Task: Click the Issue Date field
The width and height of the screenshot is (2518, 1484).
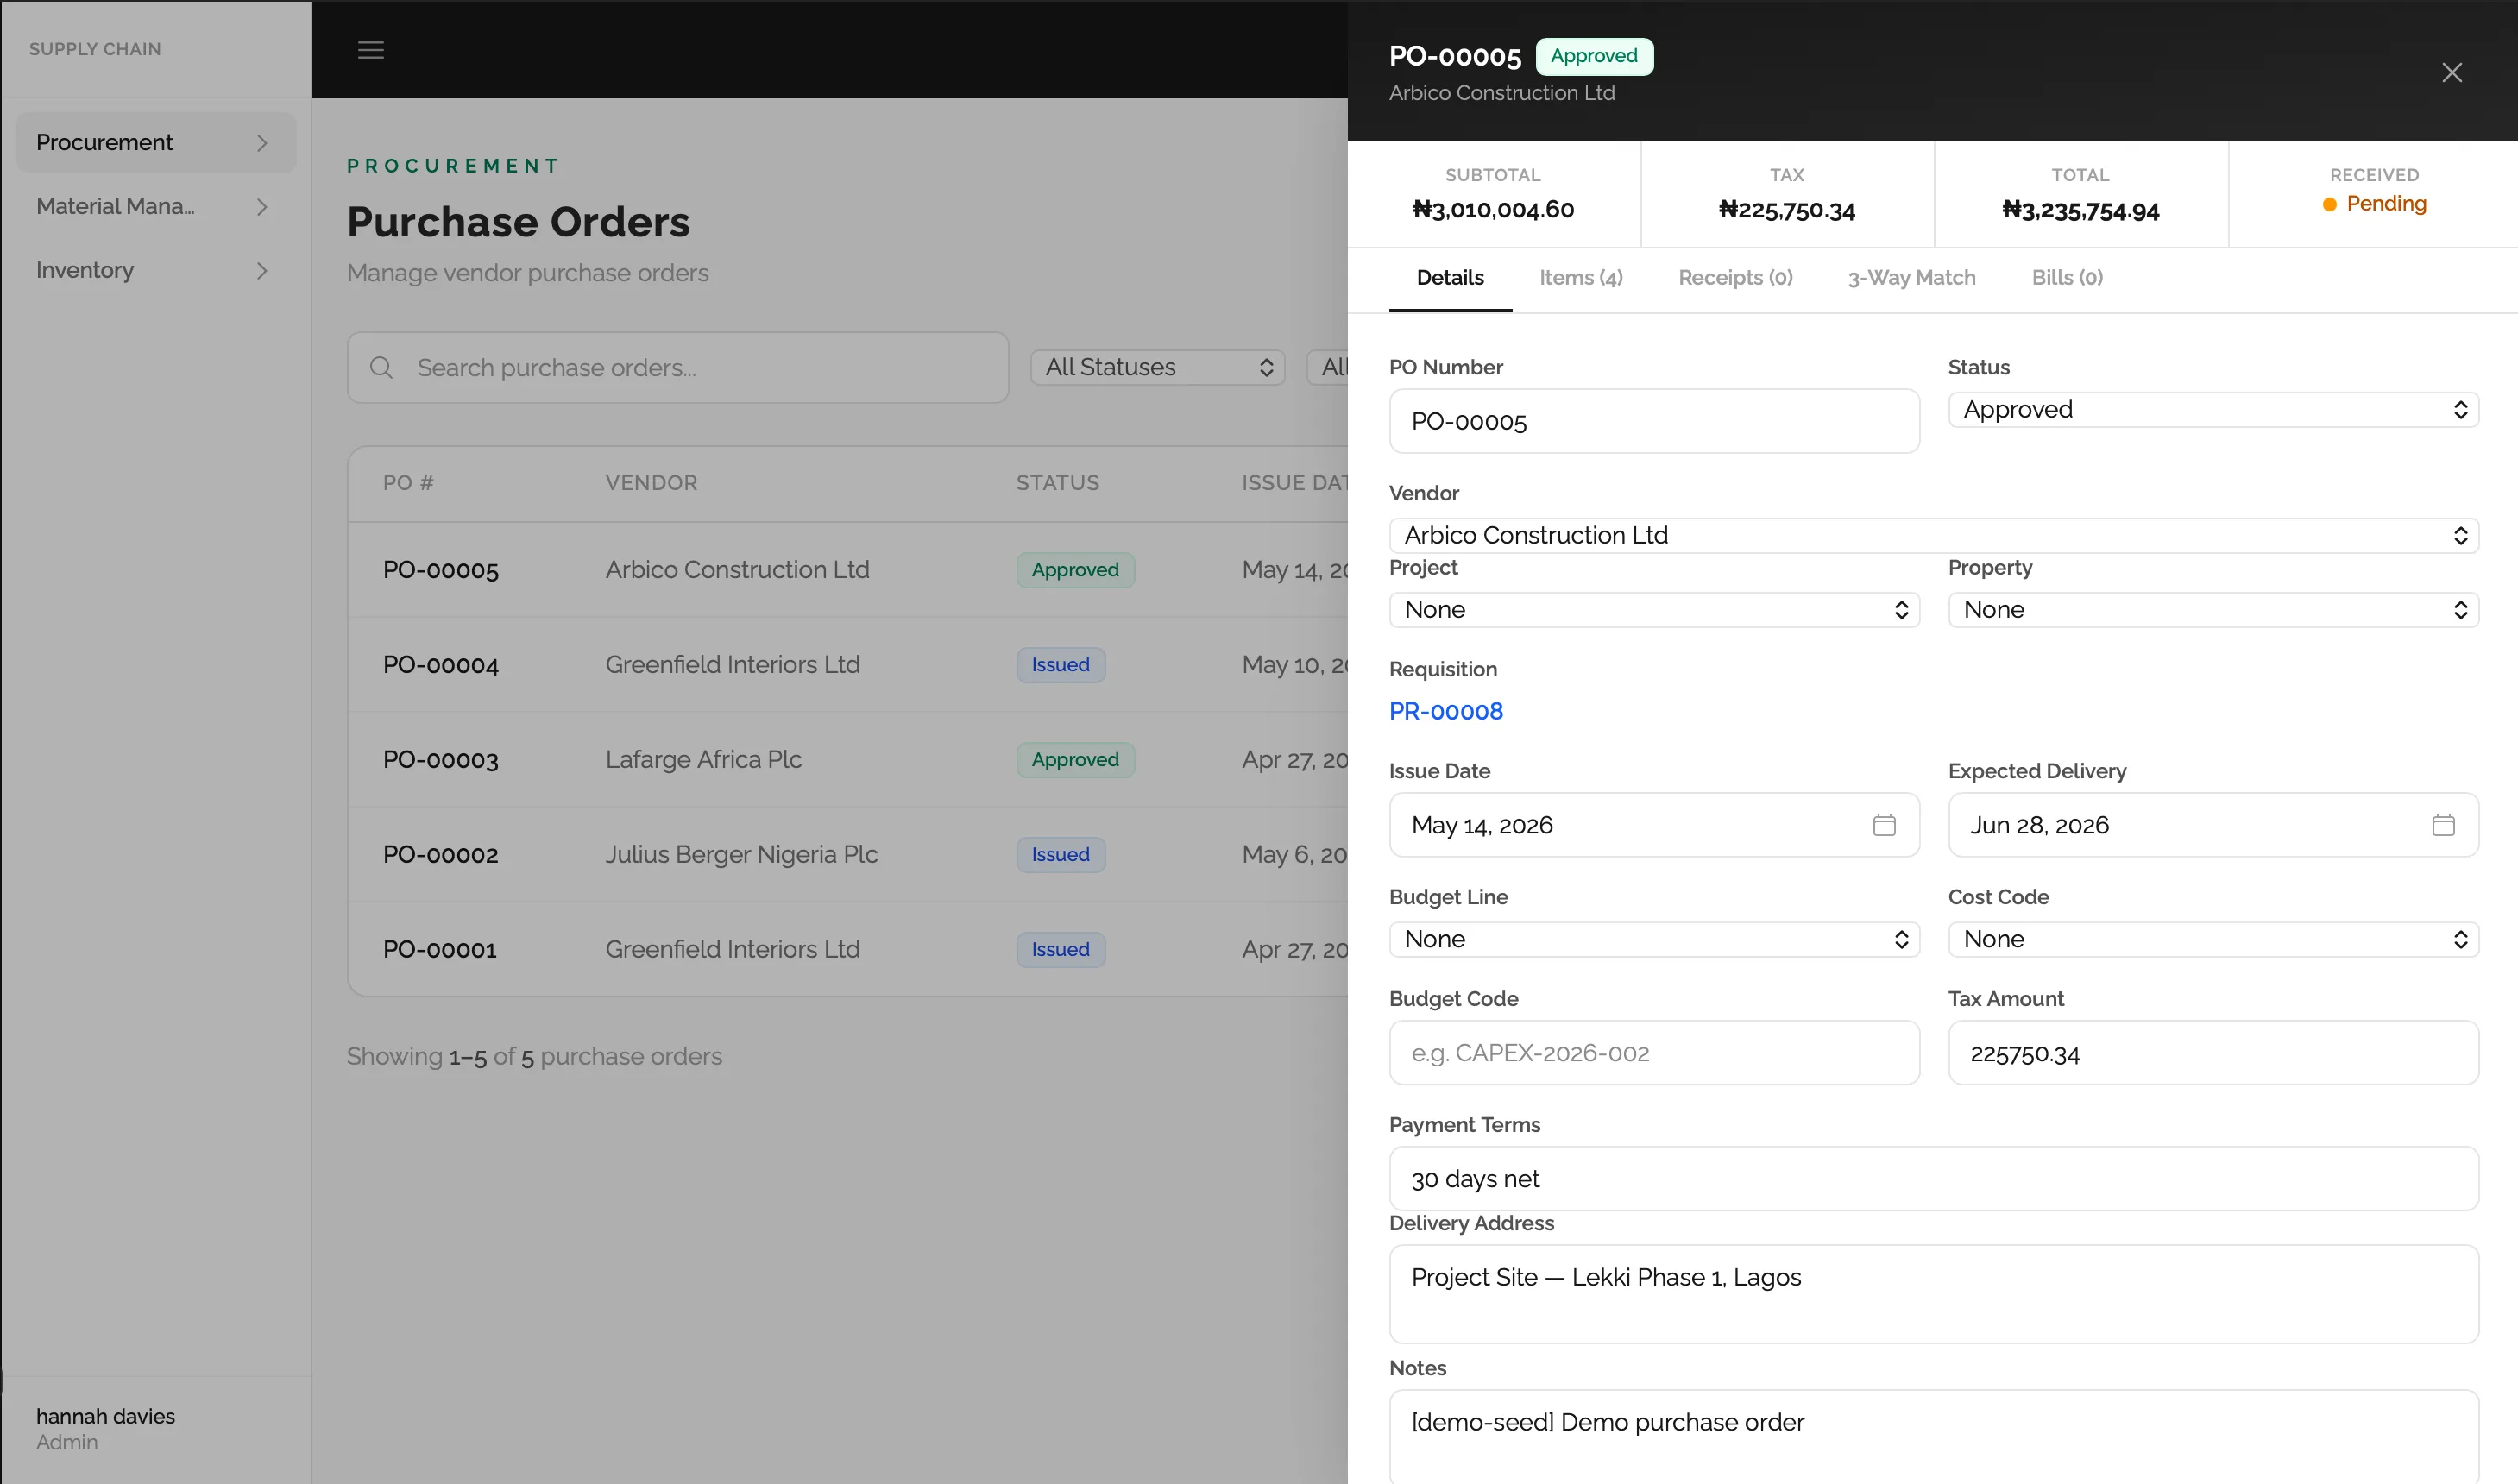Action: 1654,825
